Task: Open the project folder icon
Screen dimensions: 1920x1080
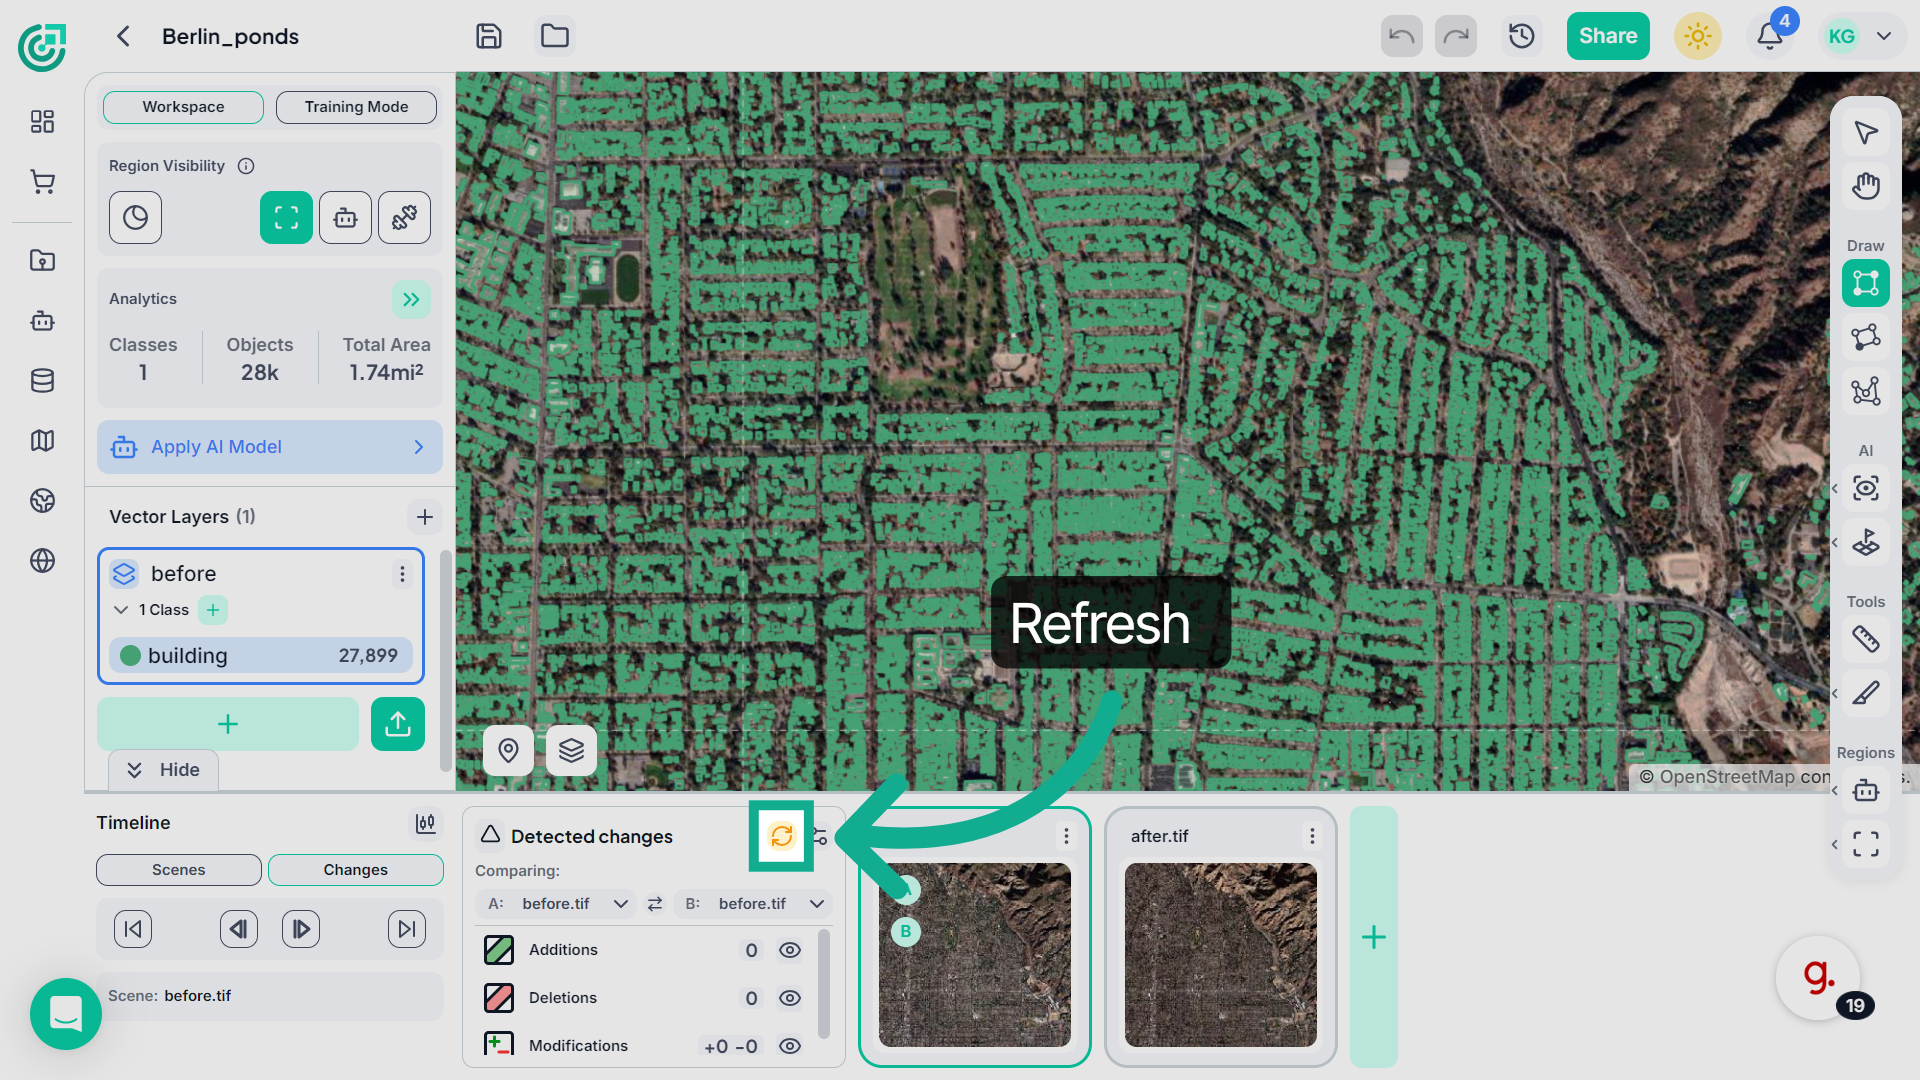Action: coord(555,36)
